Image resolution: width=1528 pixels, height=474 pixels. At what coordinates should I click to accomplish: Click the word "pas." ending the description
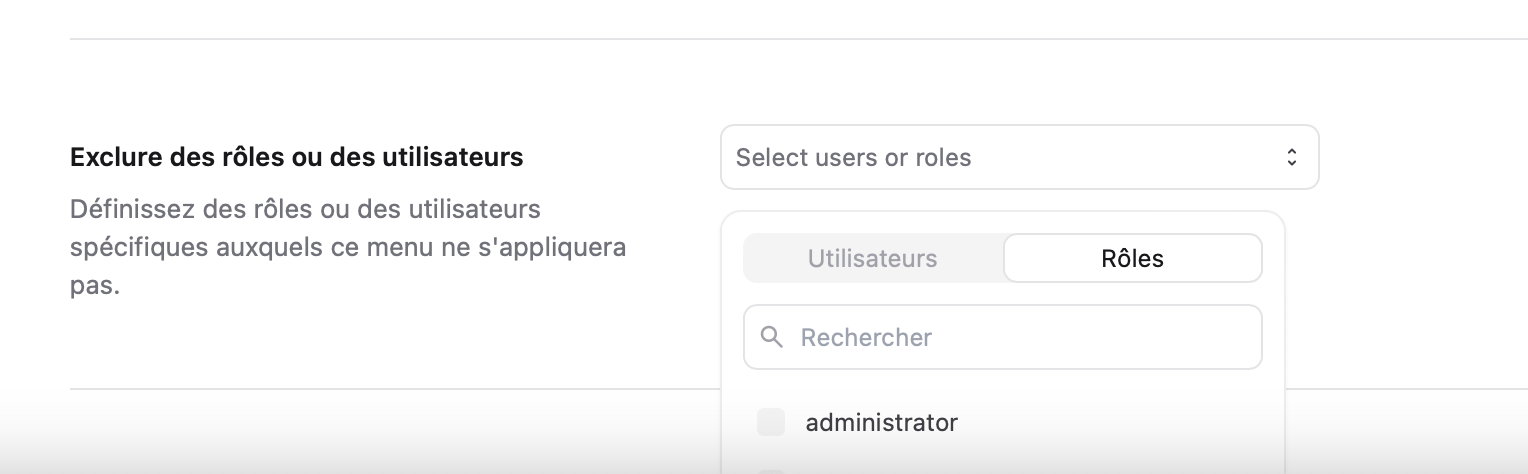[x=95, y=286]
